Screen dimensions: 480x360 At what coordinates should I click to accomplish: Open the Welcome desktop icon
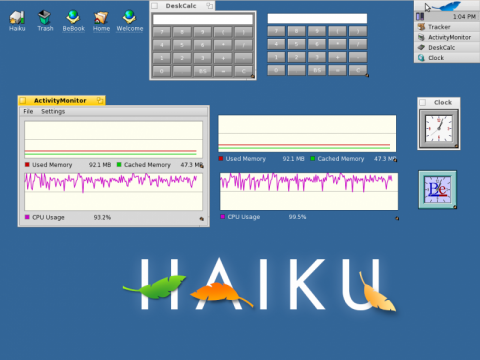[130, 20]
